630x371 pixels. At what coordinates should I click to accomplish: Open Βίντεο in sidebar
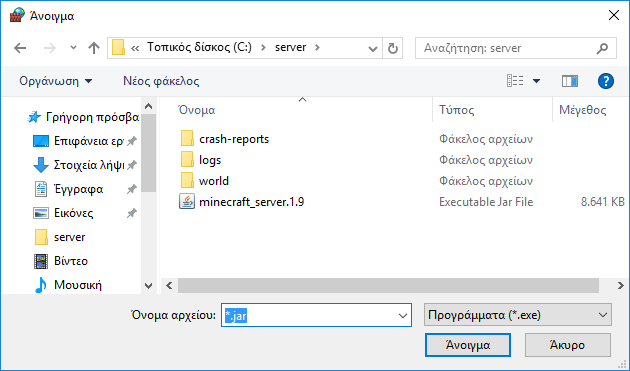click(61, 261)
